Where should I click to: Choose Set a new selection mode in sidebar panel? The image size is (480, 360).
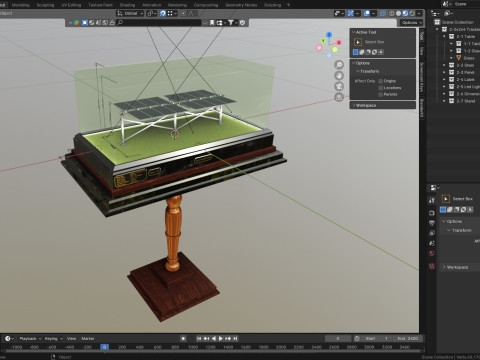[356, 52]
